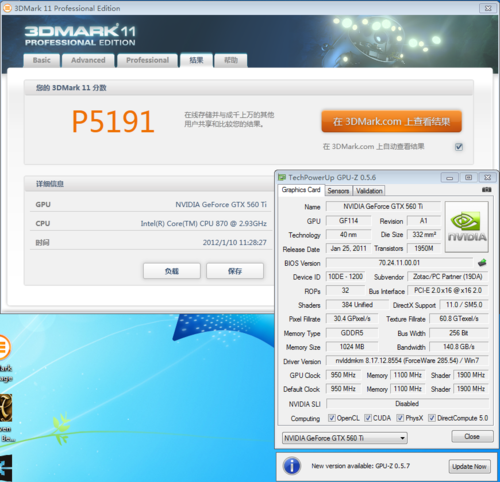Image resolution: width=500 pixels, height=482 pixels.
Task: Click the Bus Interface field
Action: pyautogui.click(x=448, y=291)
